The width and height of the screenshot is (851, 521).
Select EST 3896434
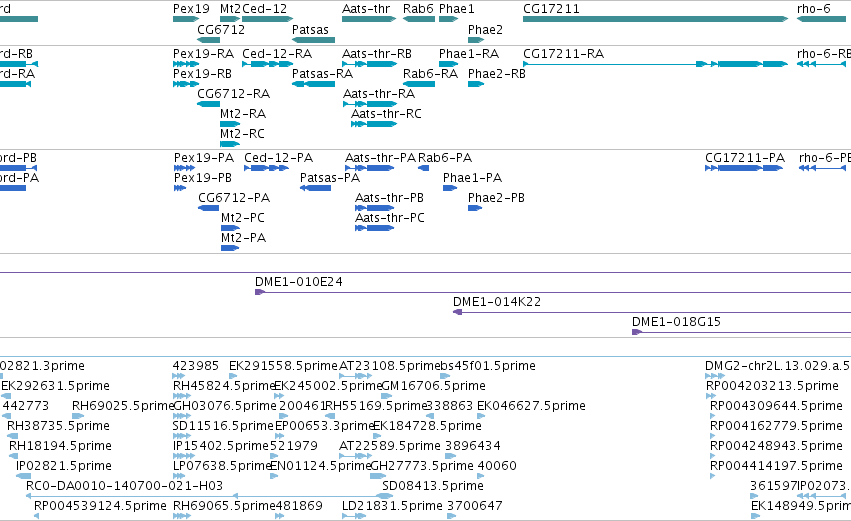(x=450, y=456)
